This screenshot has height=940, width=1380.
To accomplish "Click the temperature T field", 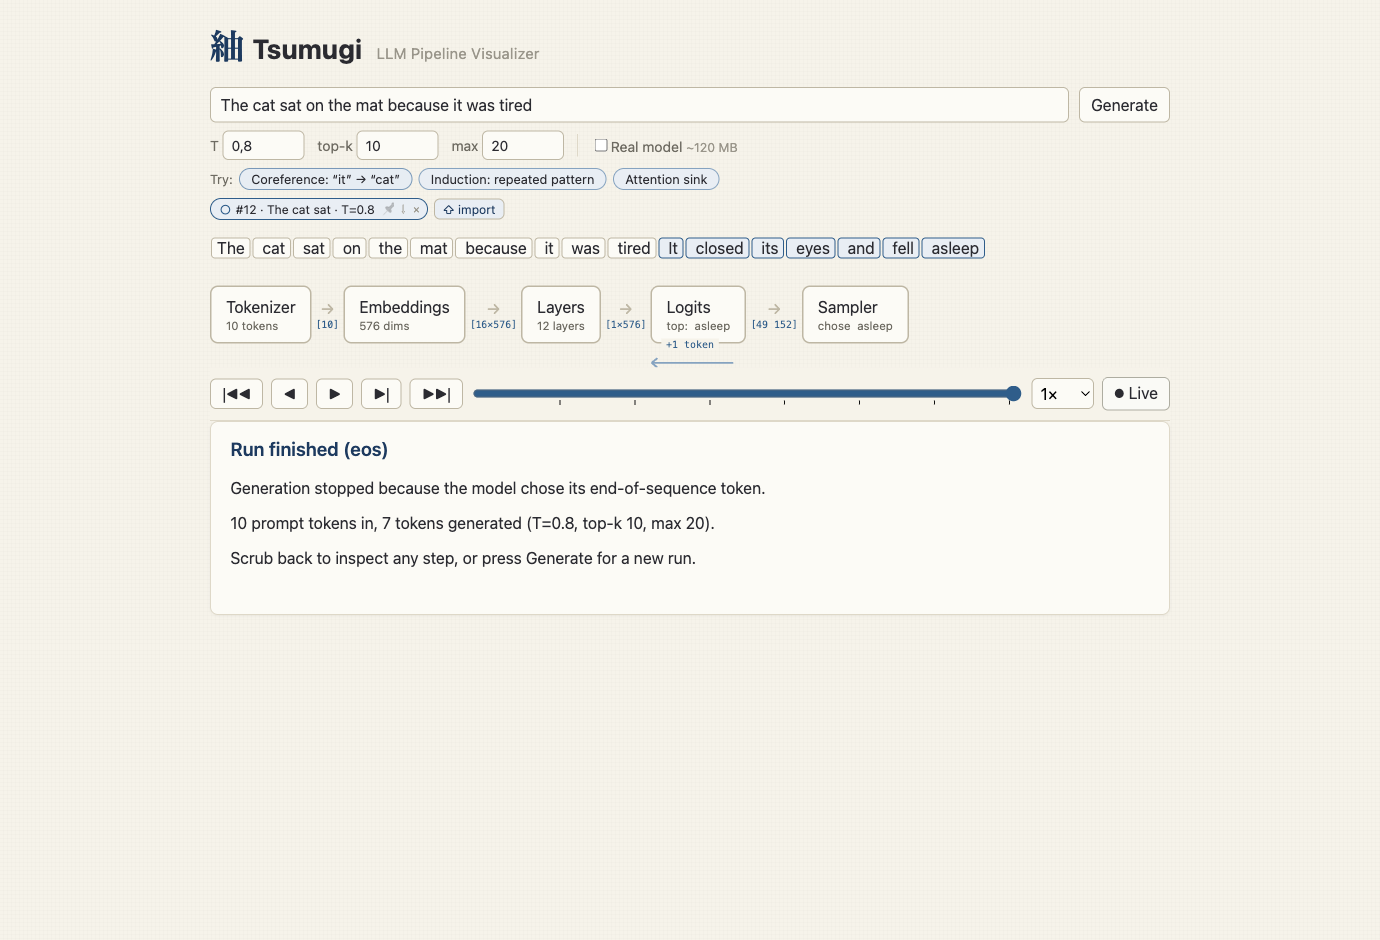I will coord(263,146).
